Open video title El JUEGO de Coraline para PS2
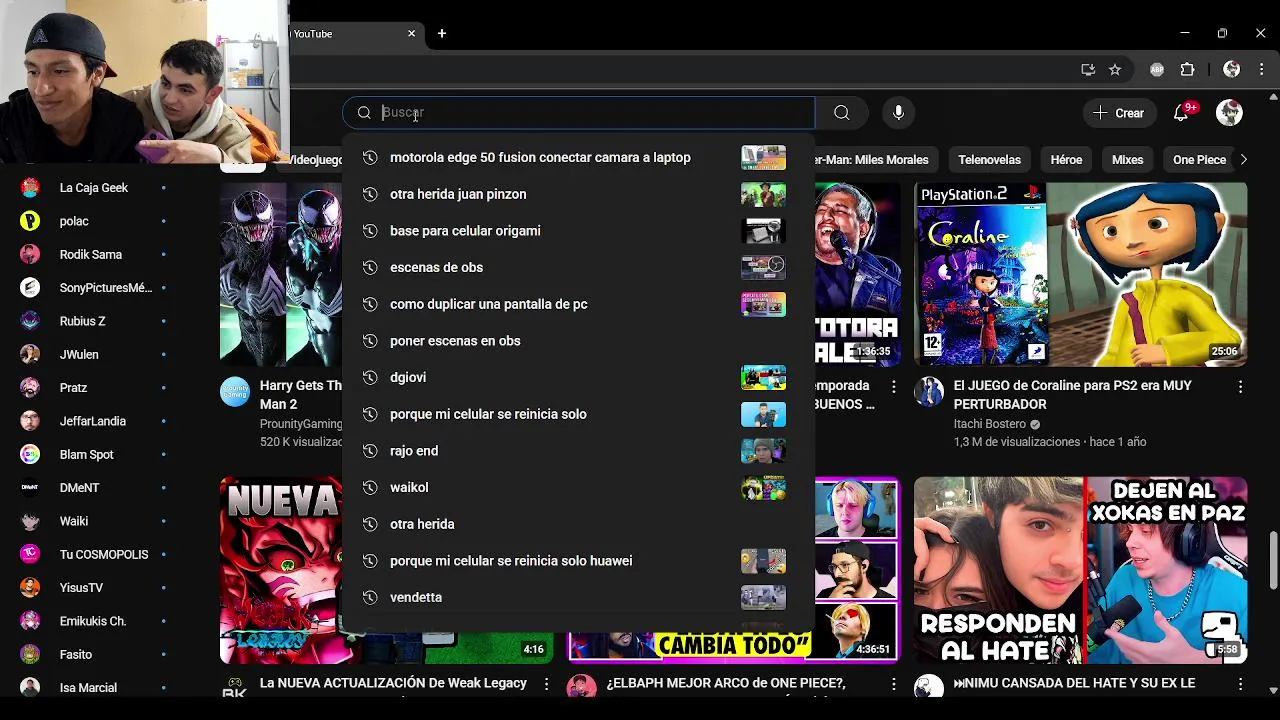The height and width of the screenshot is (720, 1280). click(x=1073, y=395)
